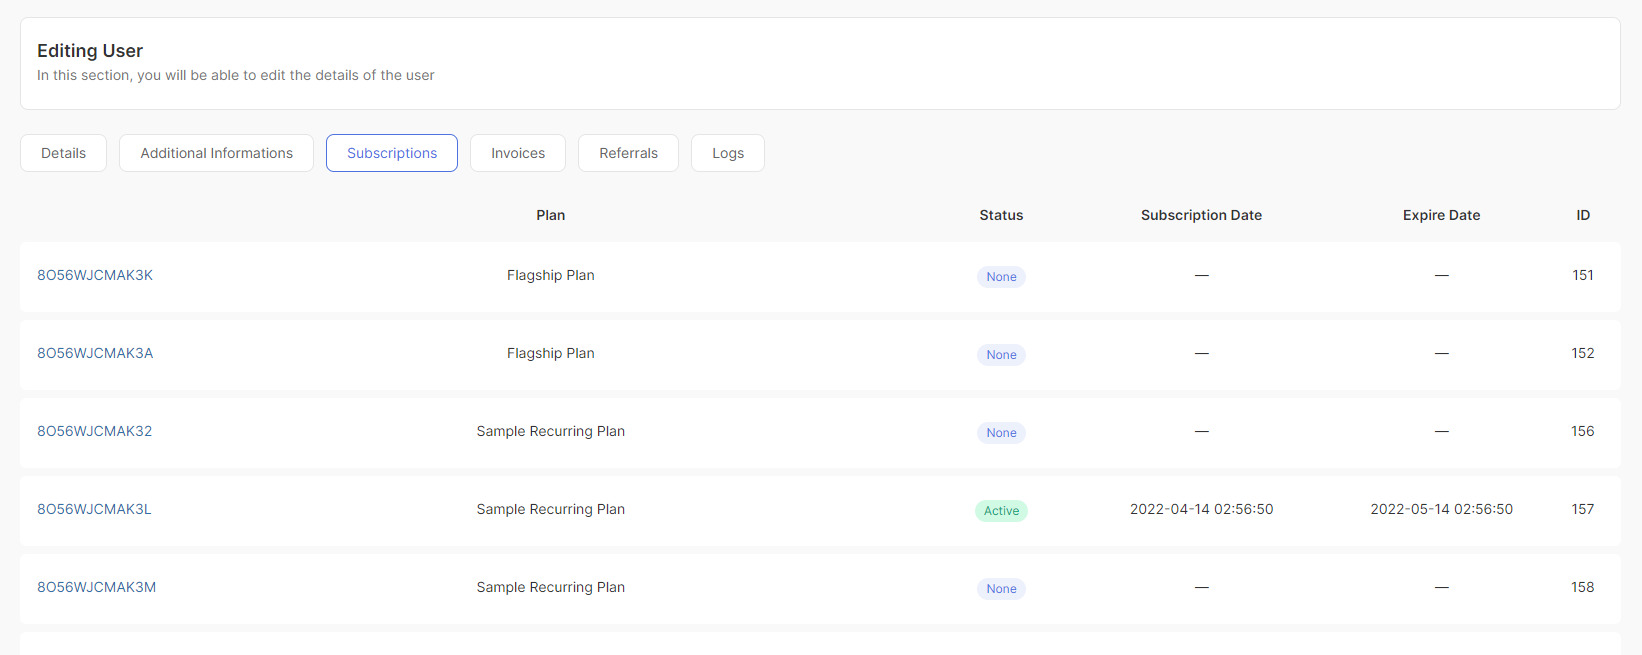The image size is (1642, 655).
Task: Click ID value 158
Action: click(x=1583, y=587)
